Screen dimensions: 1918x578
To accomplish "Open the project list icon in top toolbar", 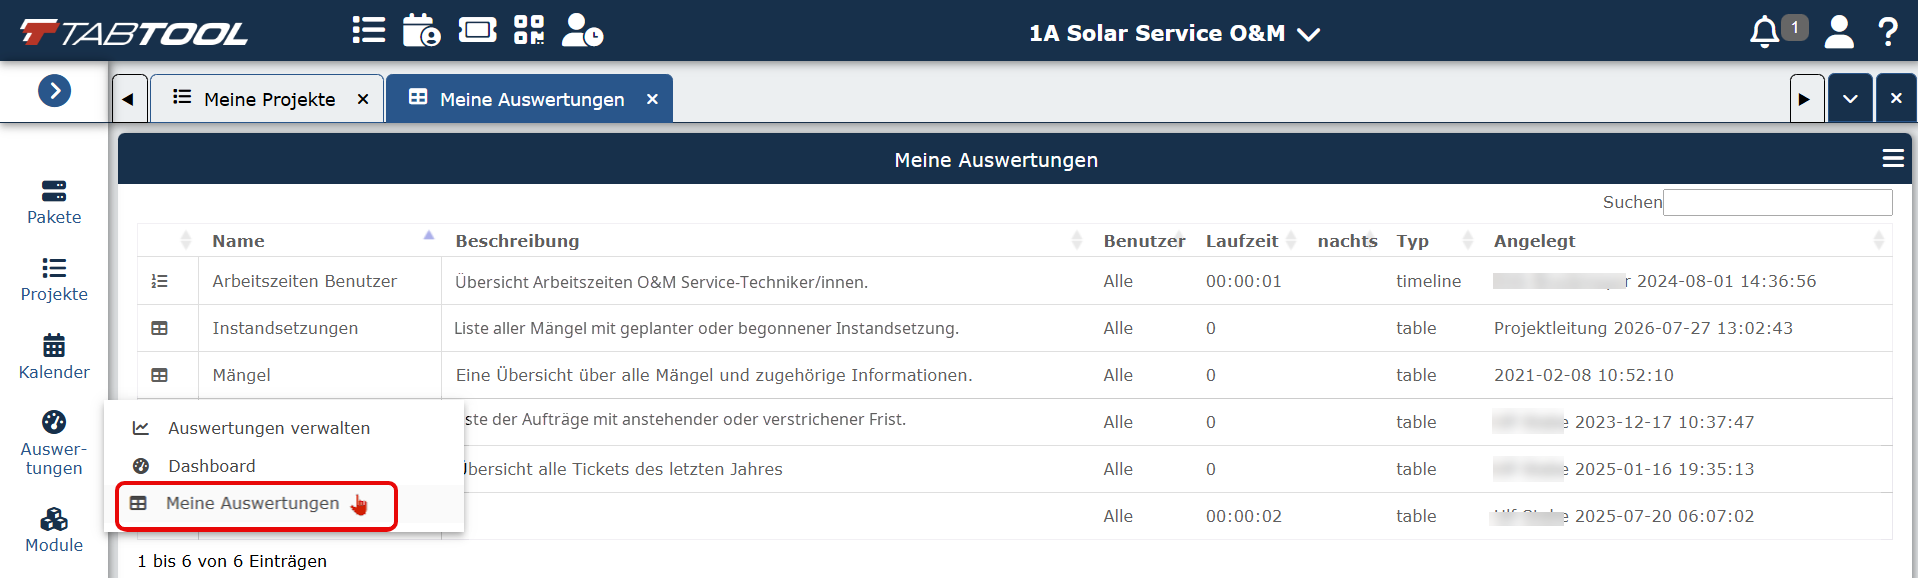I will (368, 30).
